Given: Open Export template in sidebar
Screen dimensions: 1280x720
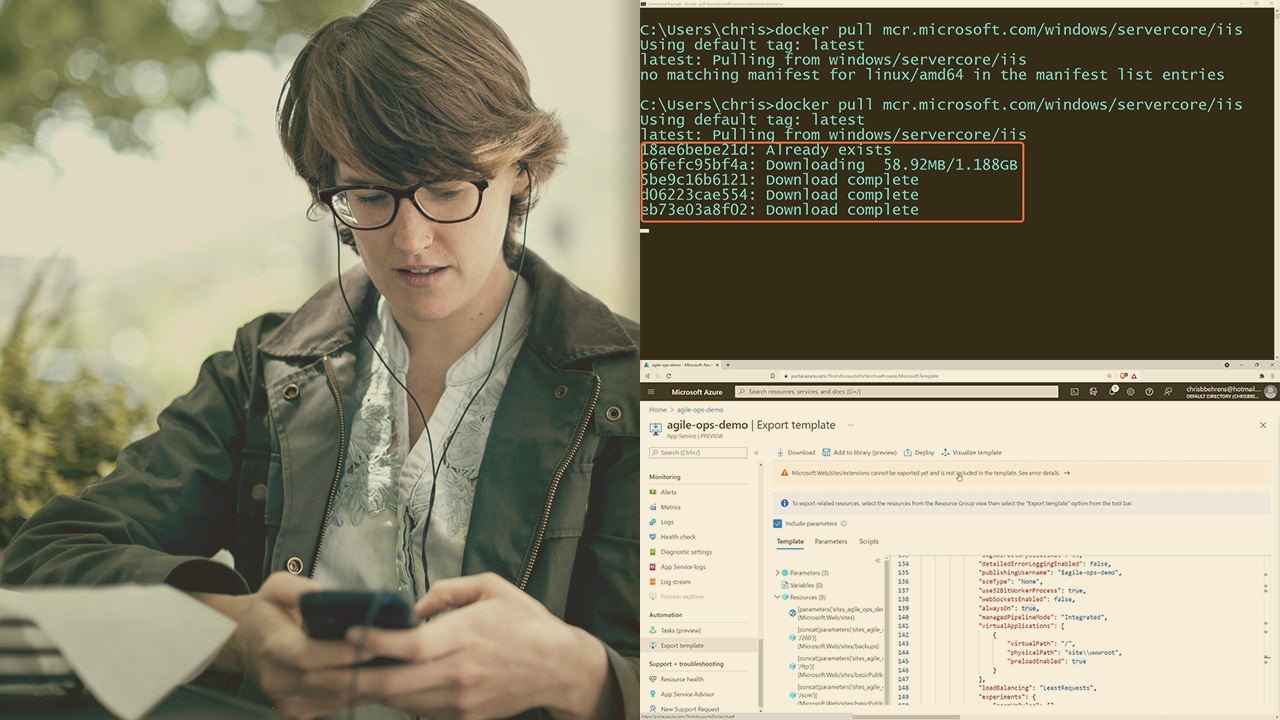Looking at the screenshot, I should (x=681, y=646).
